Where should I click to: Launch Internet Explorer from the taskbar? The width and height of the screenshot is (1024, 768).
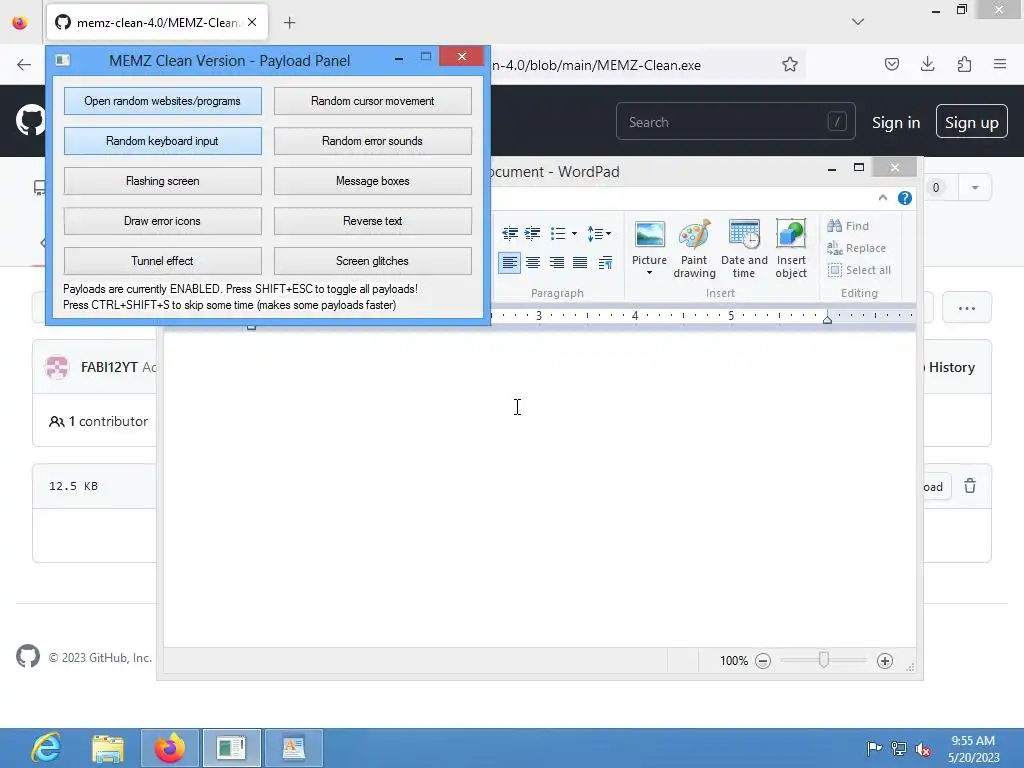[46, 748]
